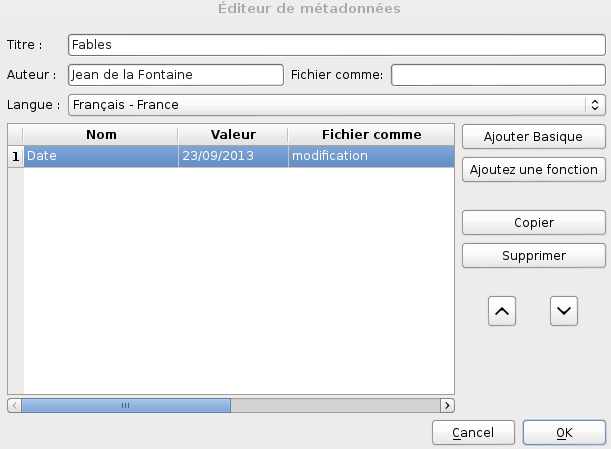Viewport: 611px width, 449px height.
Task: Click the Fichier comme column header
Action: tap(371, 135)
